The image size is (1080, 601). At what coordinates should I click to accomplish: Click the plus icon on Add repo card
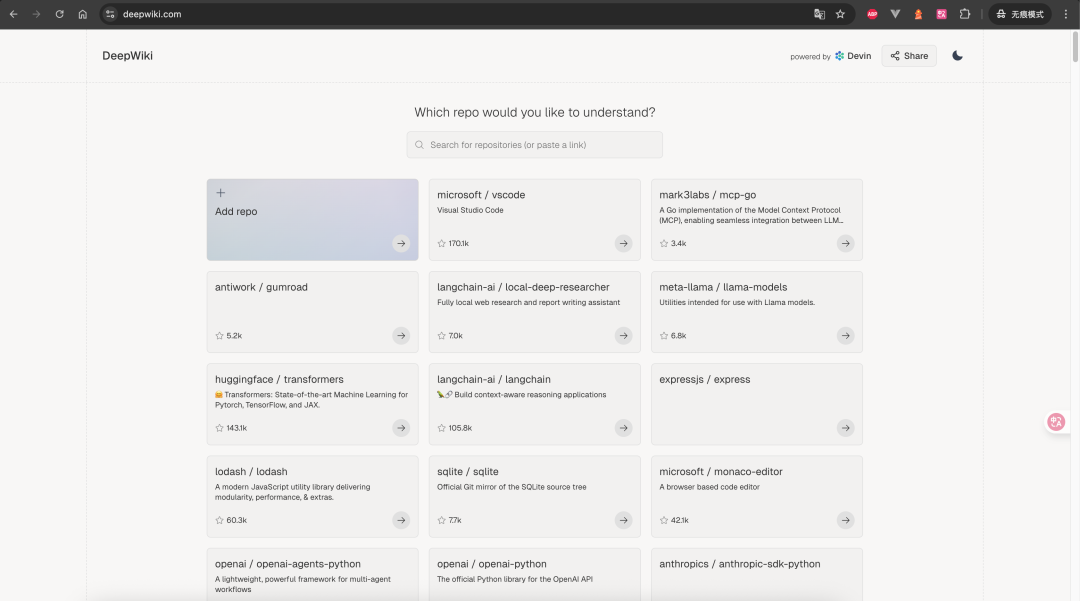pyautogui.click(x=220, y=193)
